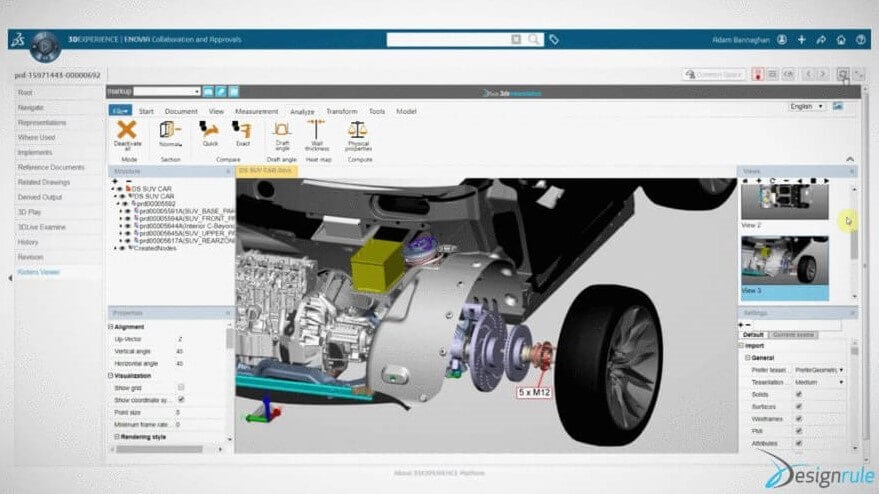Select the View 3 thumbnail
Viewport: 879px width, 494px height.
(784, 268)
